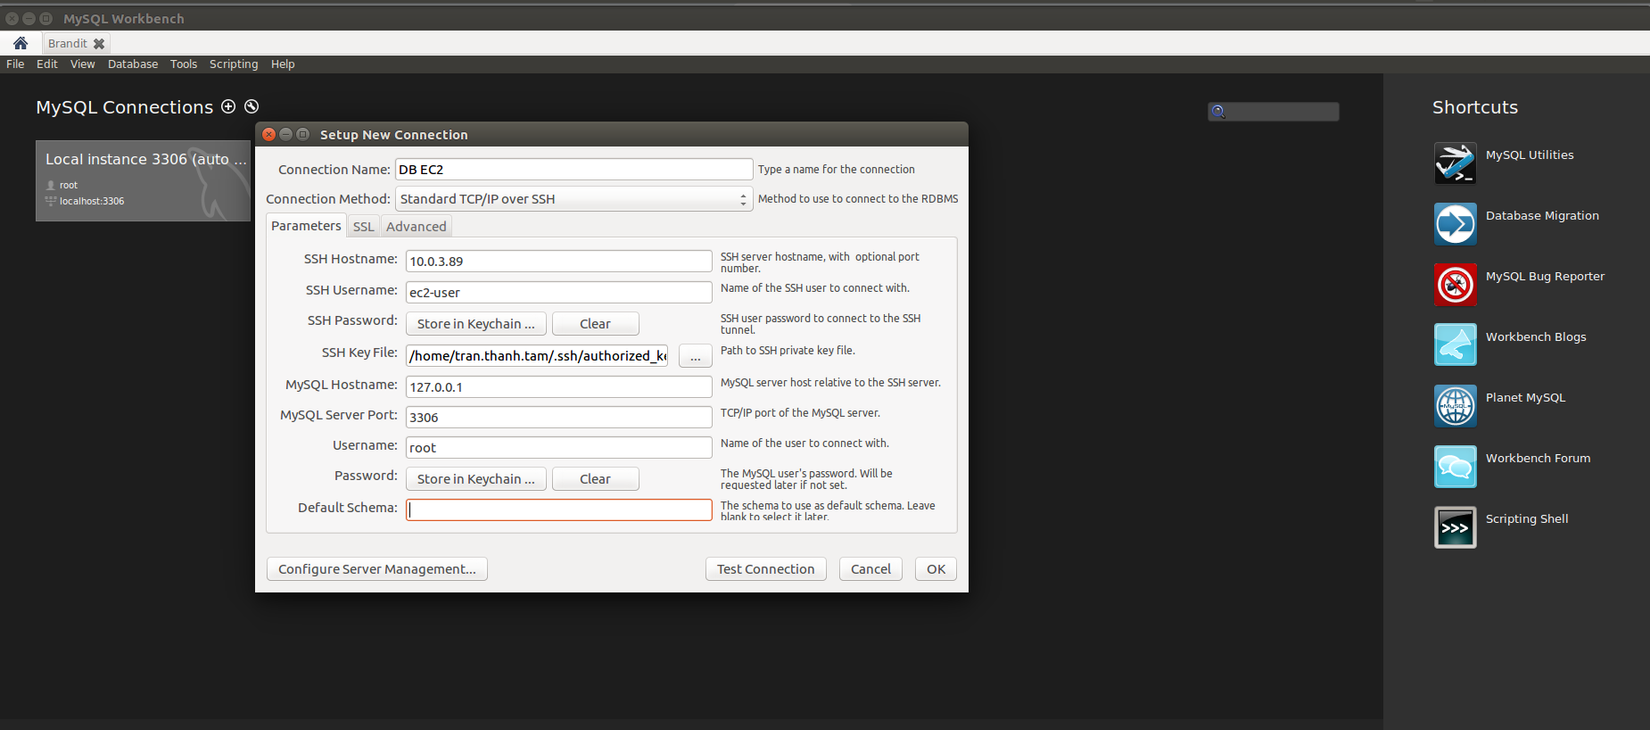The height and width of the screenshot is (730, 1650).
Task: Click the Default Schema field
Action: [x=559, y=510]
